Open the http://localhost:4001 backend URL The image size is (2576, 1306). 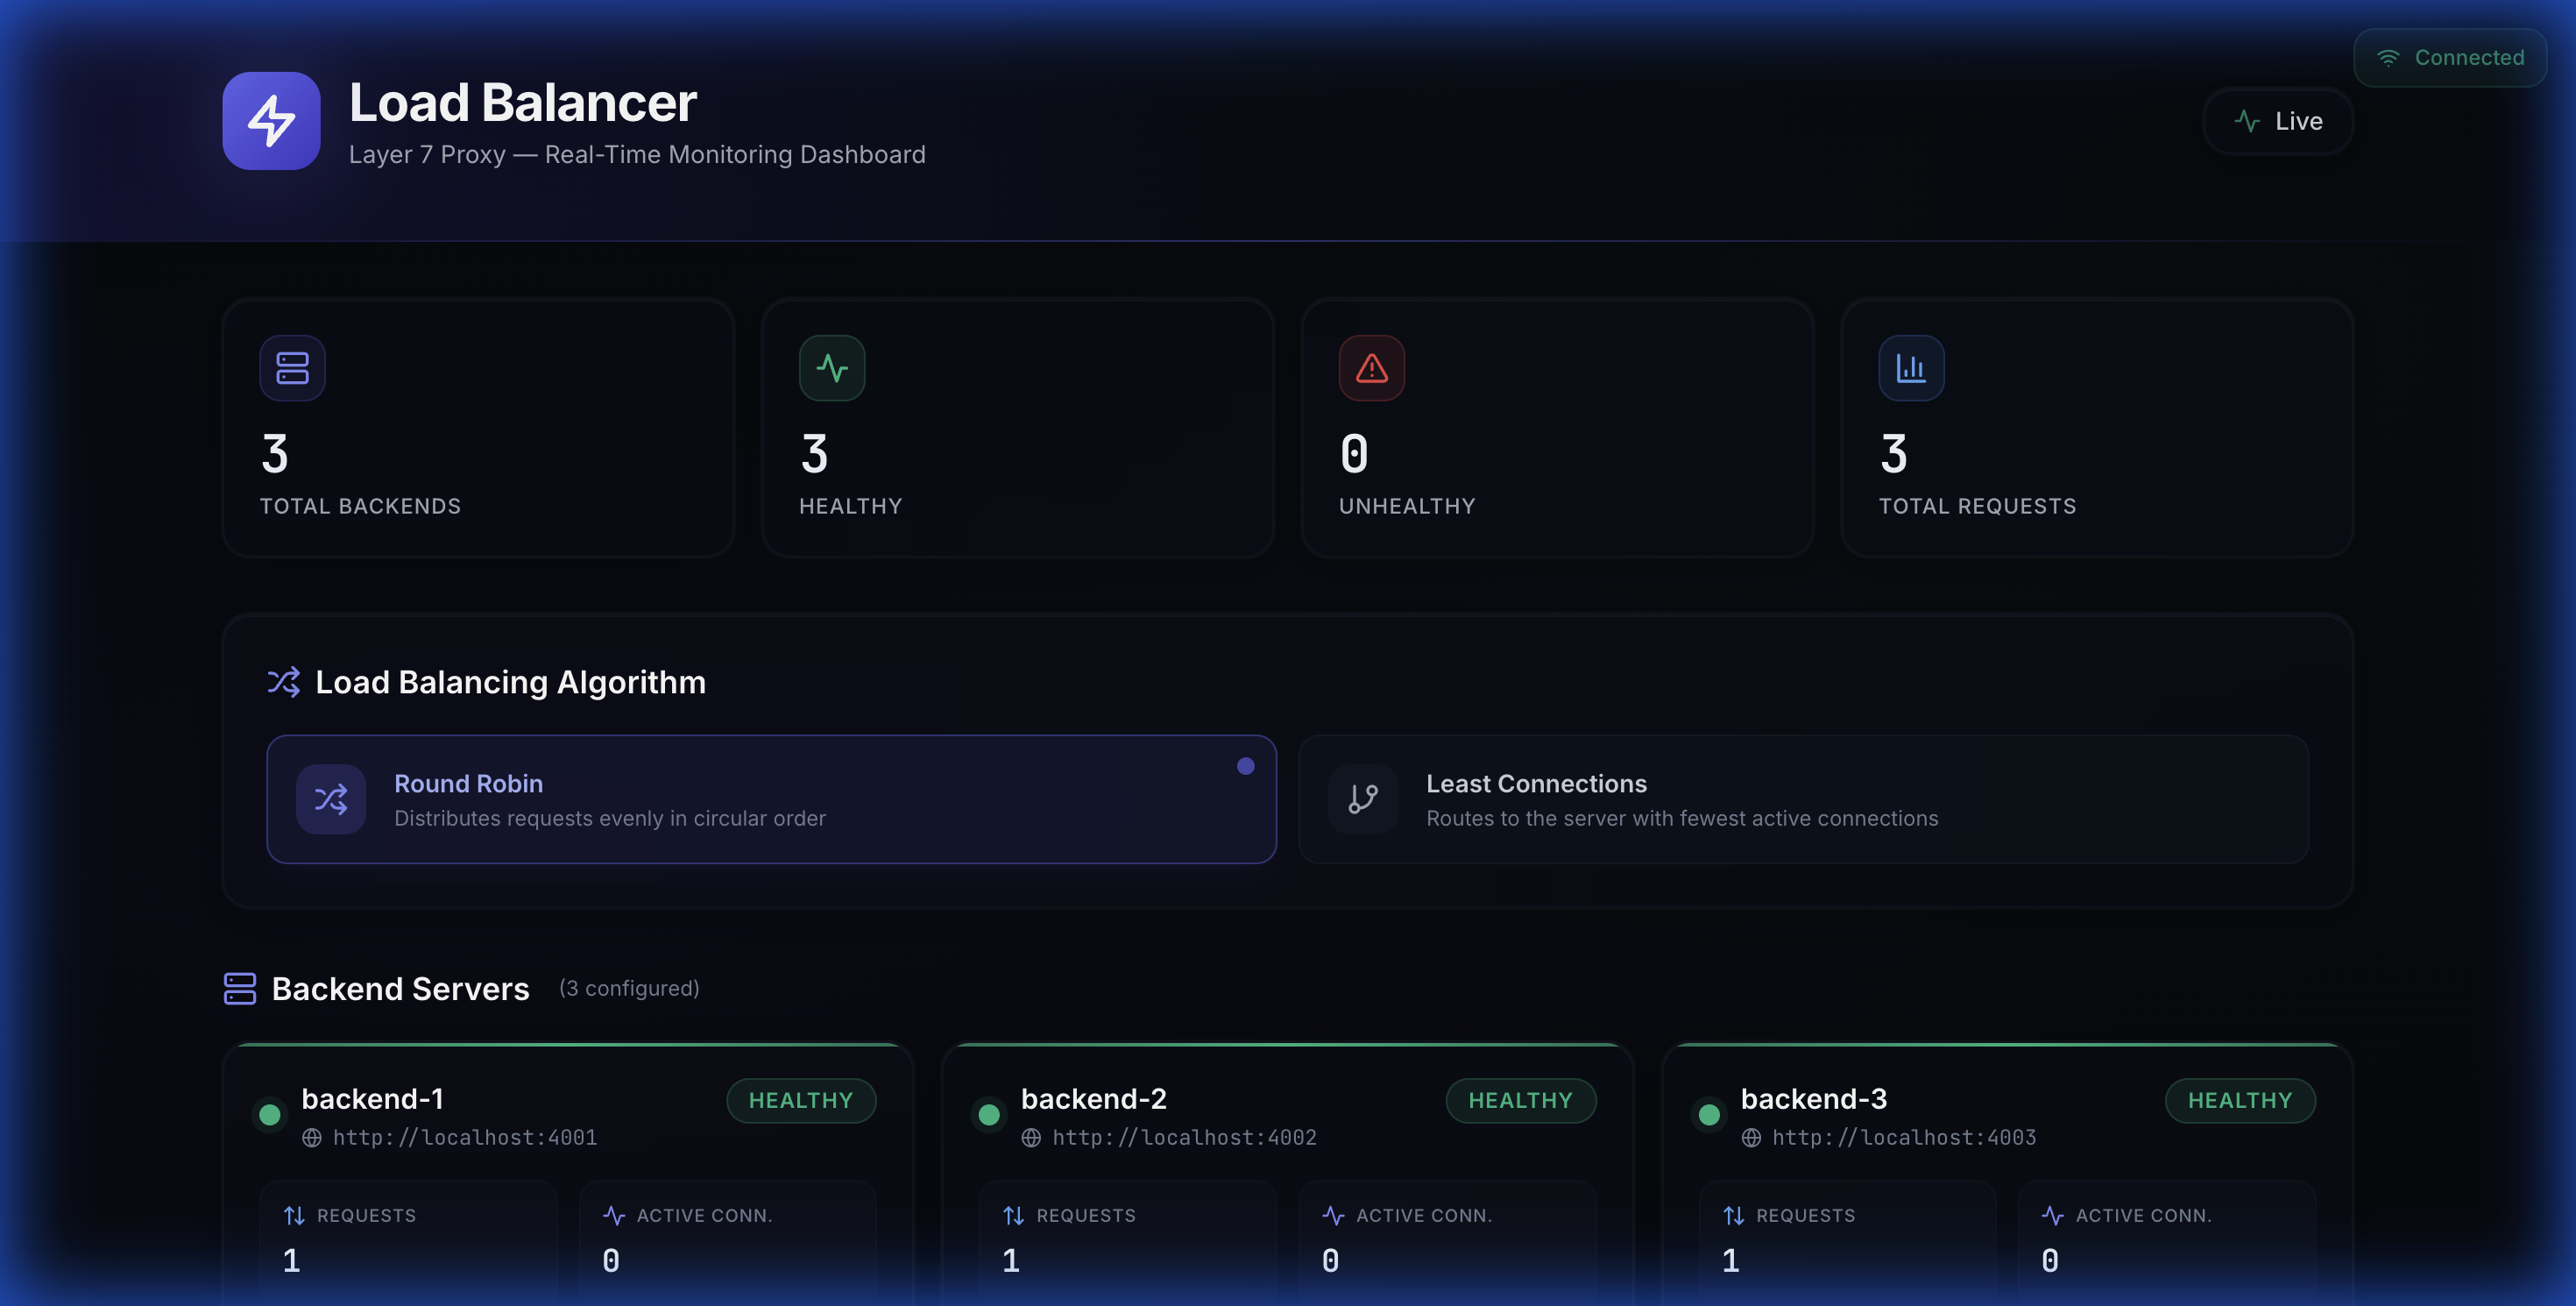[x=464, y=1137]
